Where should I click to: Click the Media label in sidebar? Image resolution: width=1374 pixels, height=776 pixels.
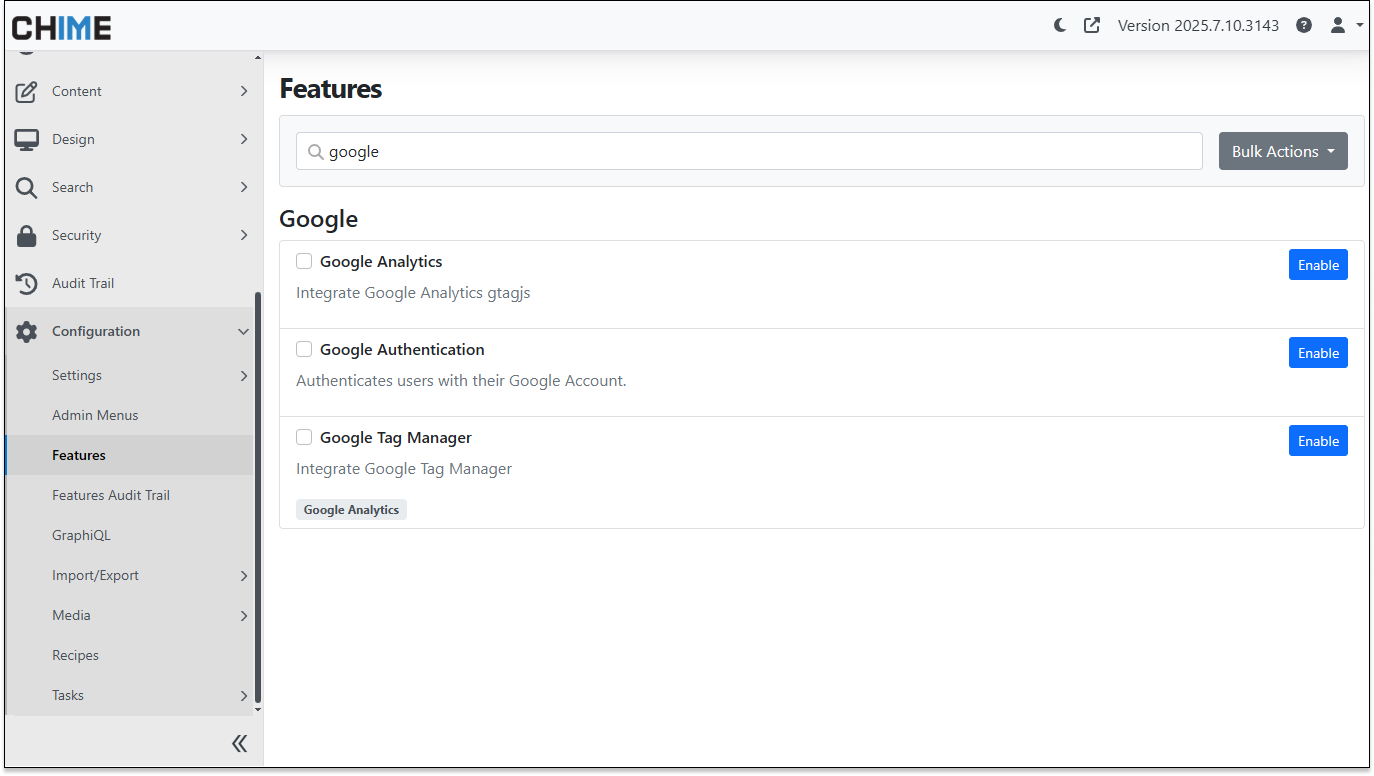[x=71, y=615]
